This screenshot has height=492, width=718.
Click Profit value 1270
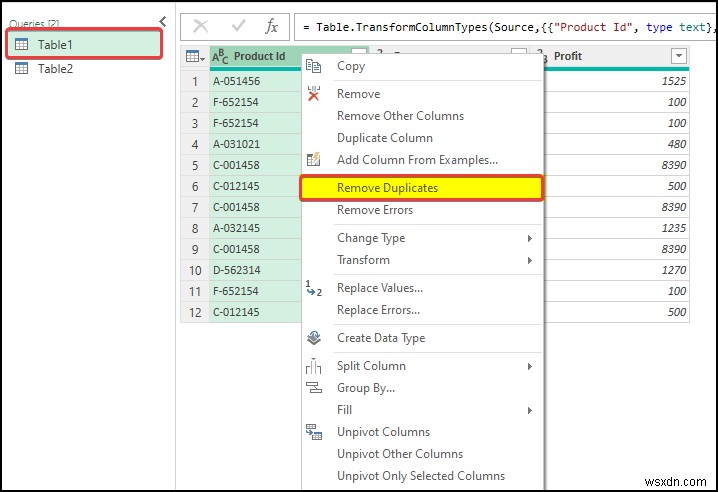click(x=674, y=270)
